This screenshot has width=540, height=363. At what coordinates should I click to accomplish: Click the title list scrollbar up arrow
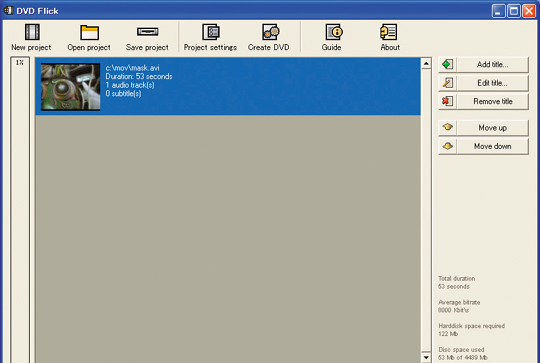click(426, 63)
